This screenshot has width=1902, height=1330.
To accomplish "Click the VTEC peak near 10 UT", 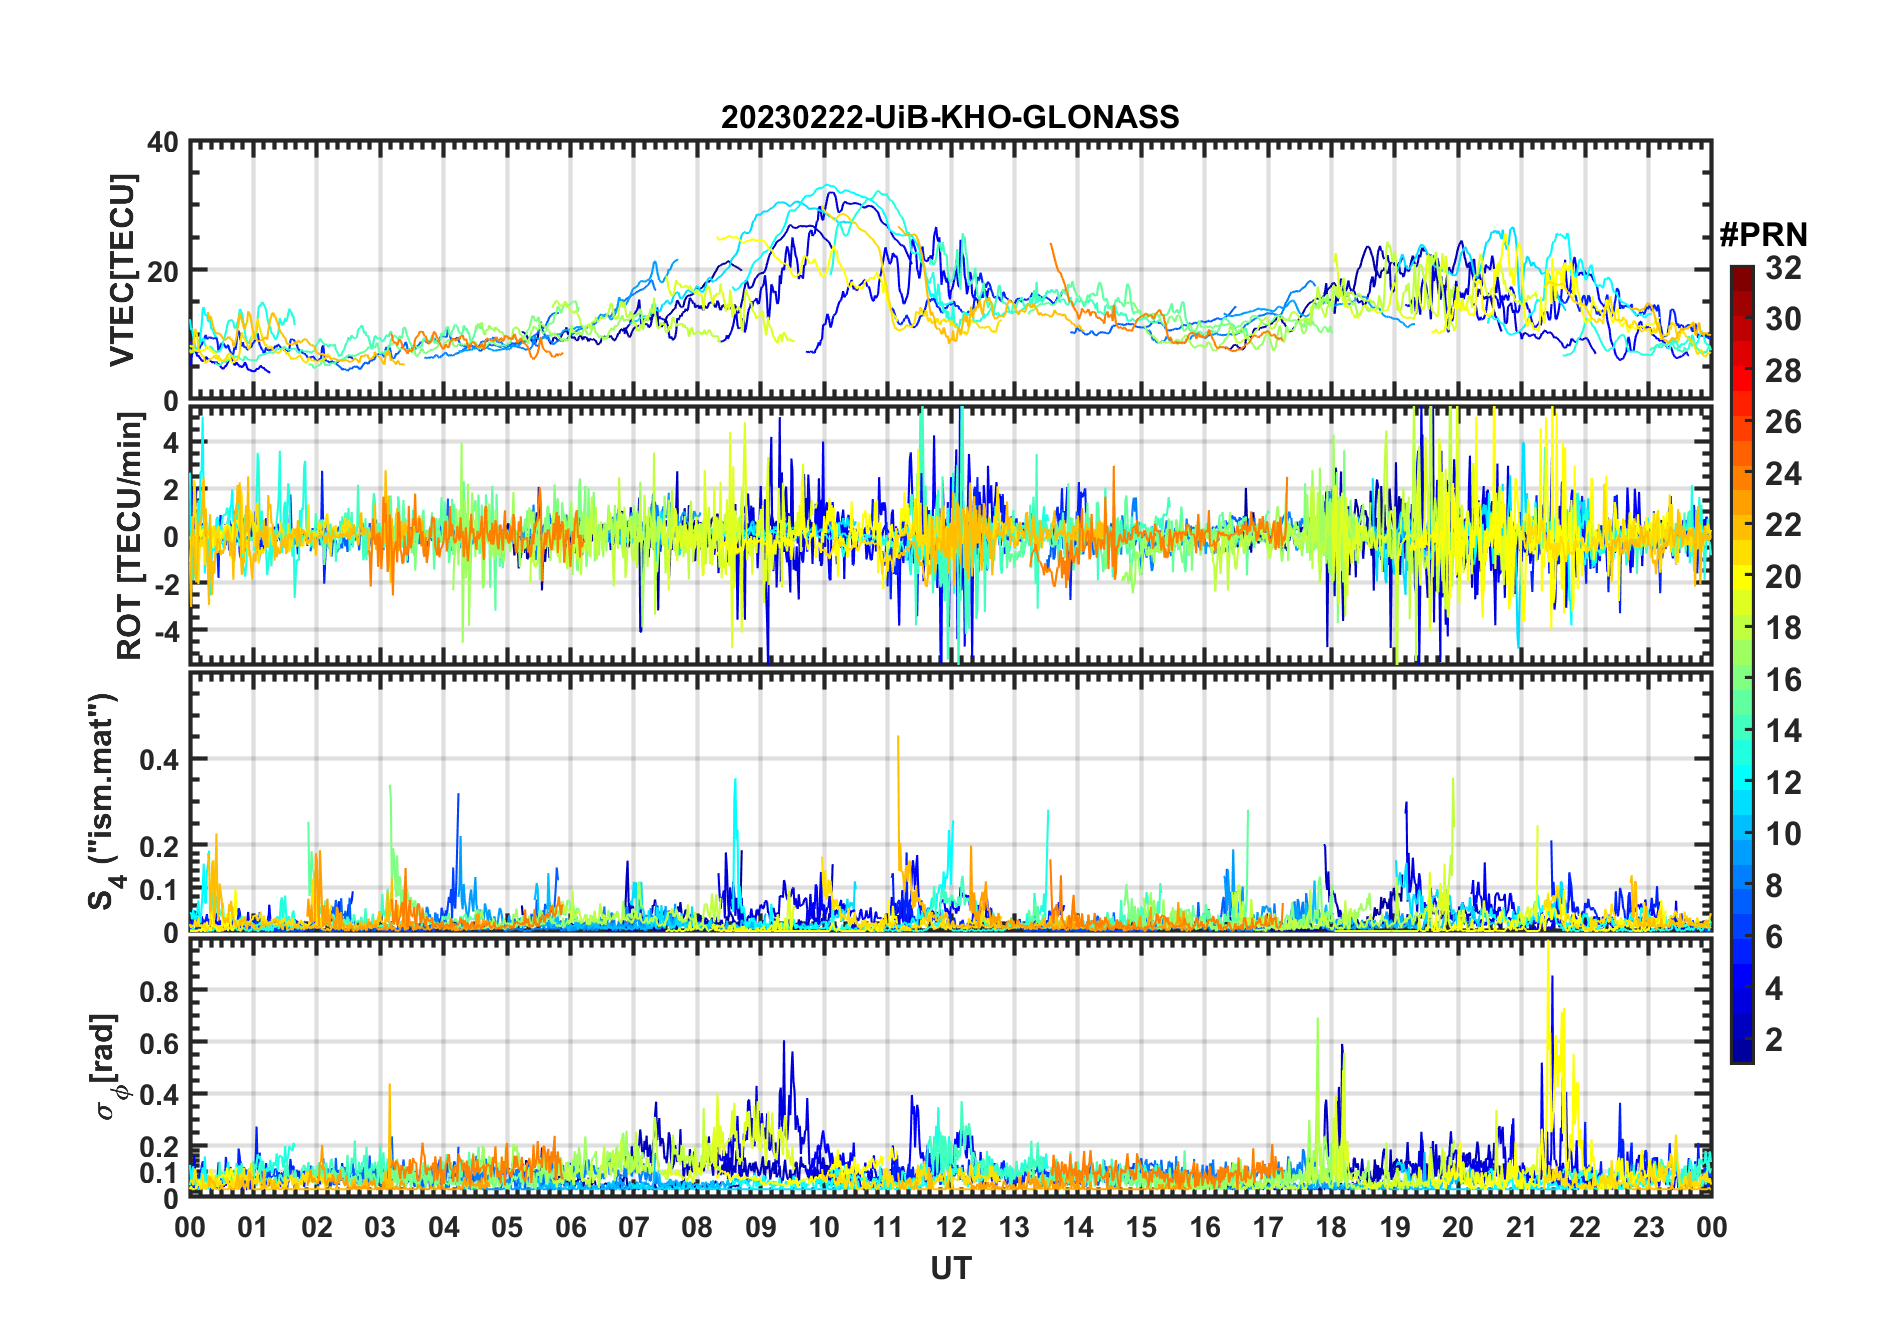I will 827,186.
